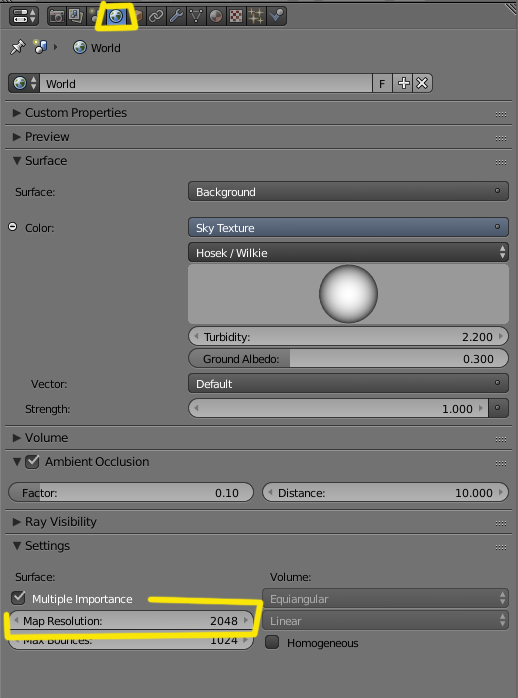
Task: Open the Physics properties tab
Action: coord(276,16)
